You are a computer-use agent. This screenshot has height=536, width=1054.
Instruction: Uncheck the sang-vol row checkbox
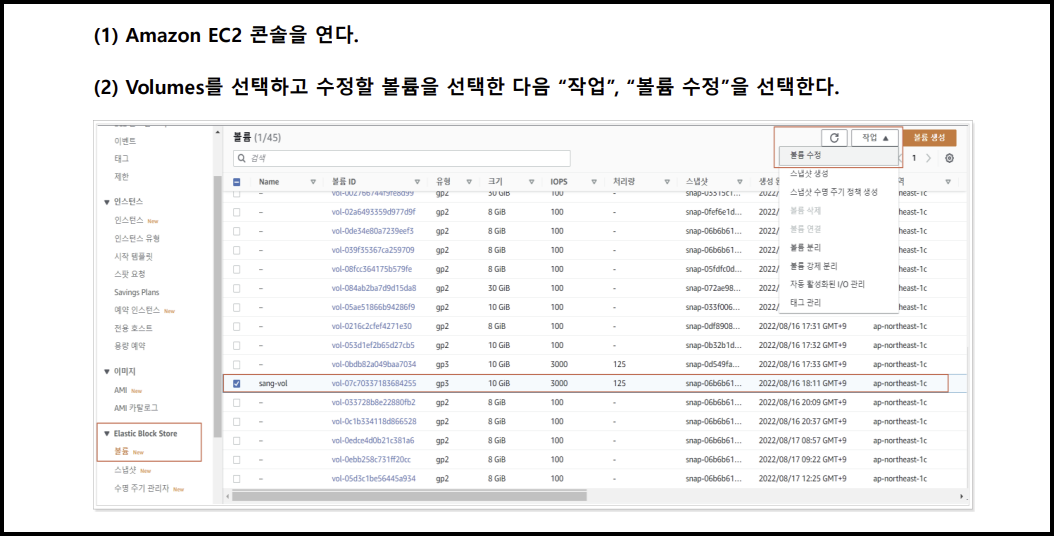[x=237, y=383]
